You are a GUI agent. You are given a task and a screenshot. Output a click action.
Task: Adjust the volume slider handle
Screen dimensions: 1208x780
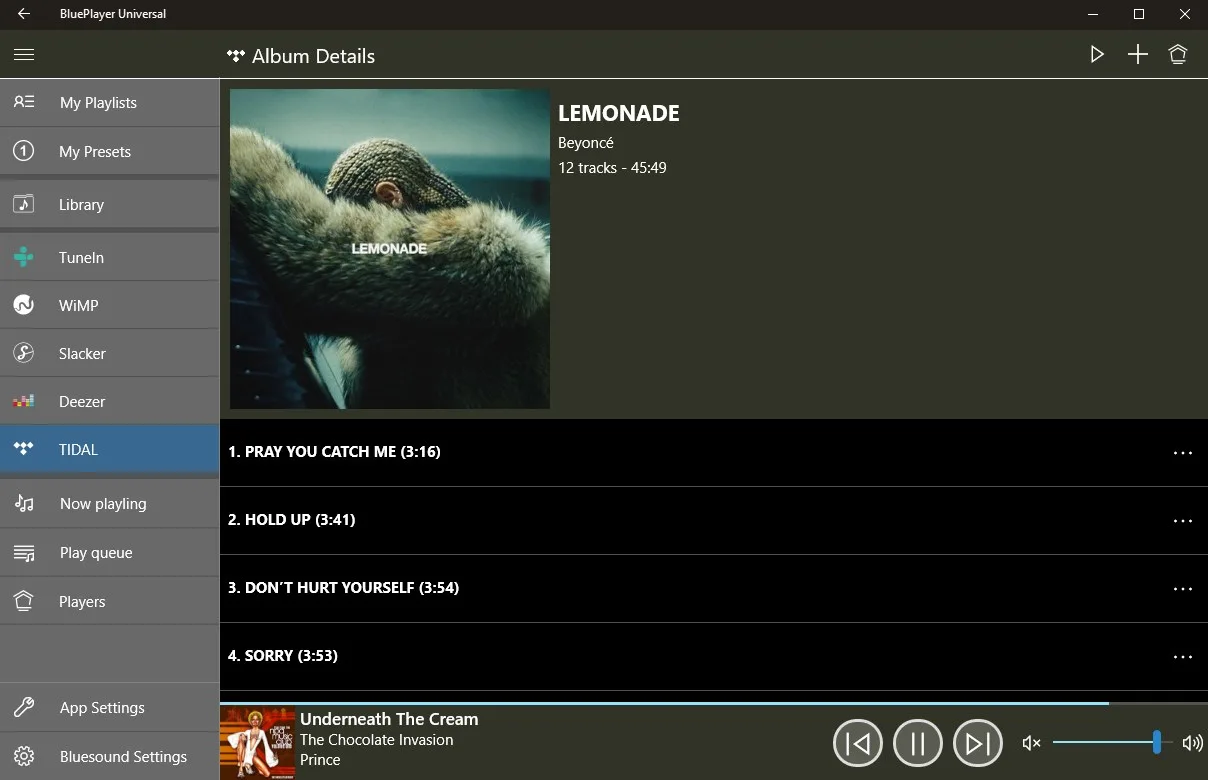click(1157, 742)
